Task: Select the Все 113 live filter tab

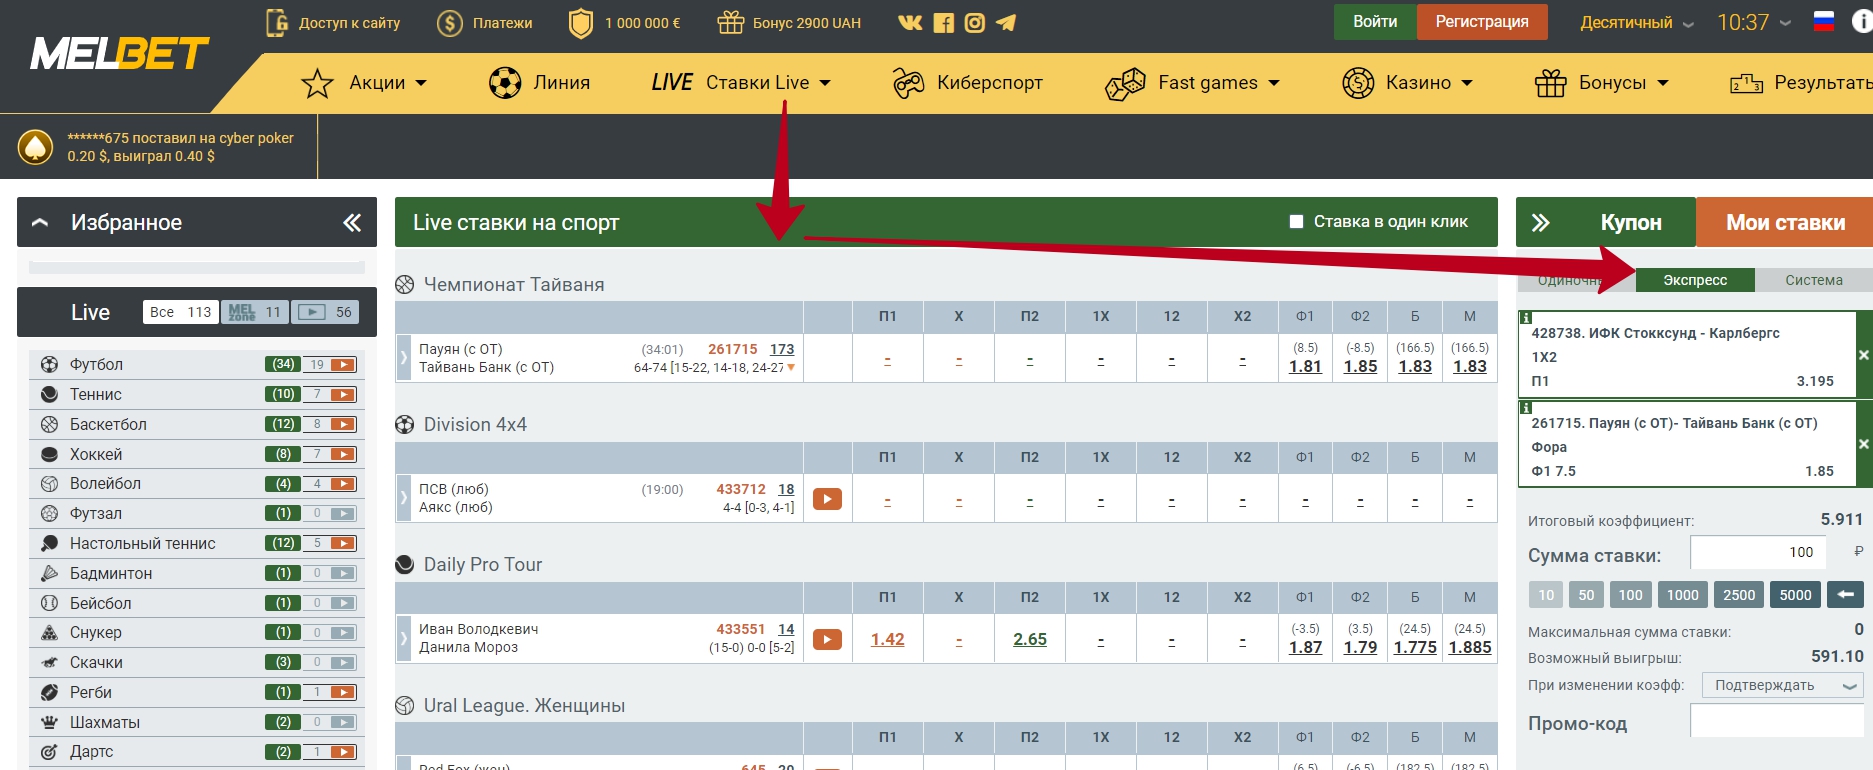Action: click(180, 312)
